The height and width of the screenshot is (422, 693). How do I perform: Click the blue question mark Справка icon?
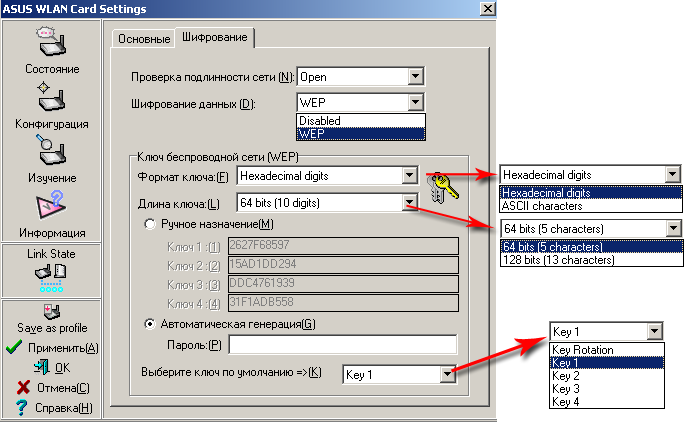(21, 407)
